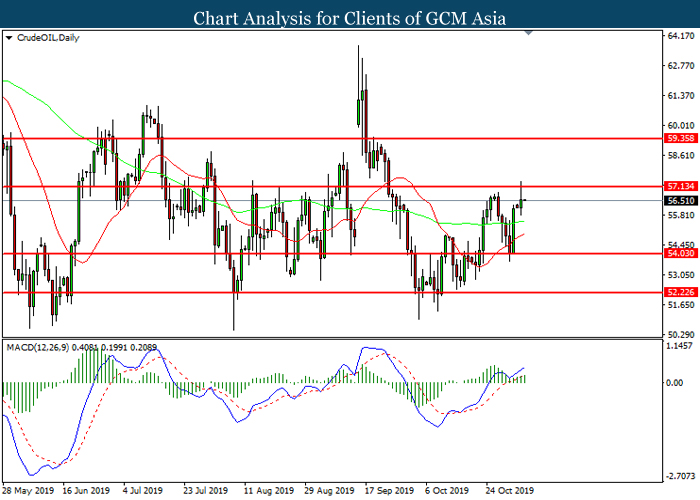Click the current price 56.510 label
The height and width of the screenshot is (500, 700).
(x=681, y=201)
